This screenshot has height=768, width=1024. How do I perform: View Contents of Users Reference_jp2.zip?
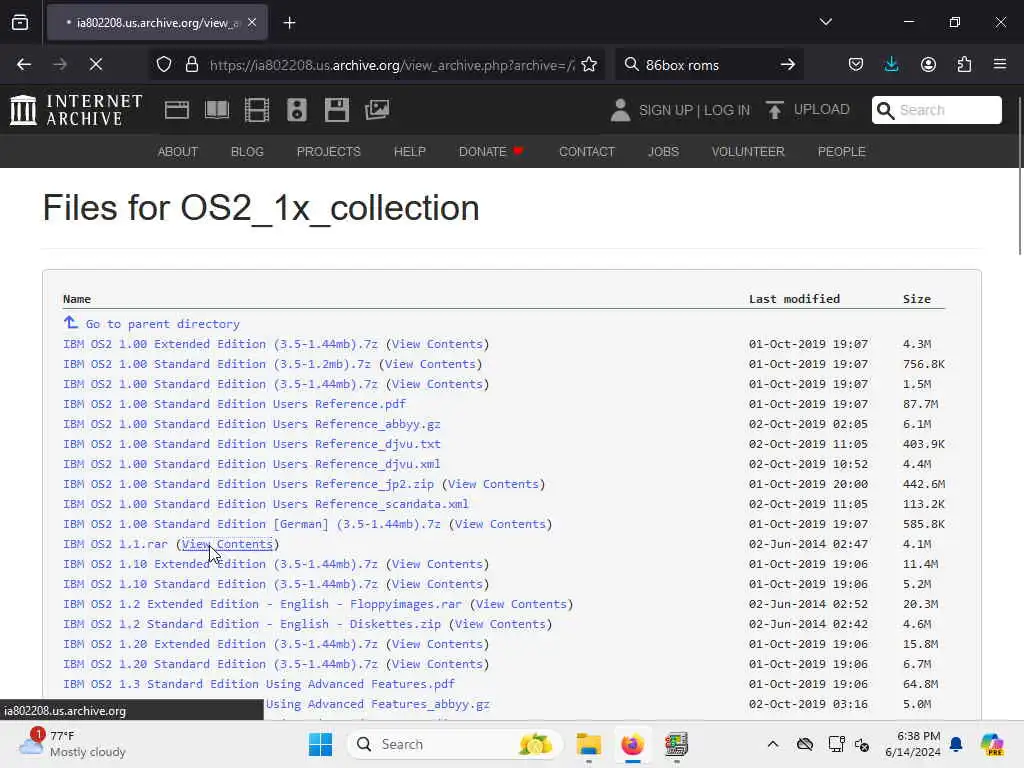493,484
